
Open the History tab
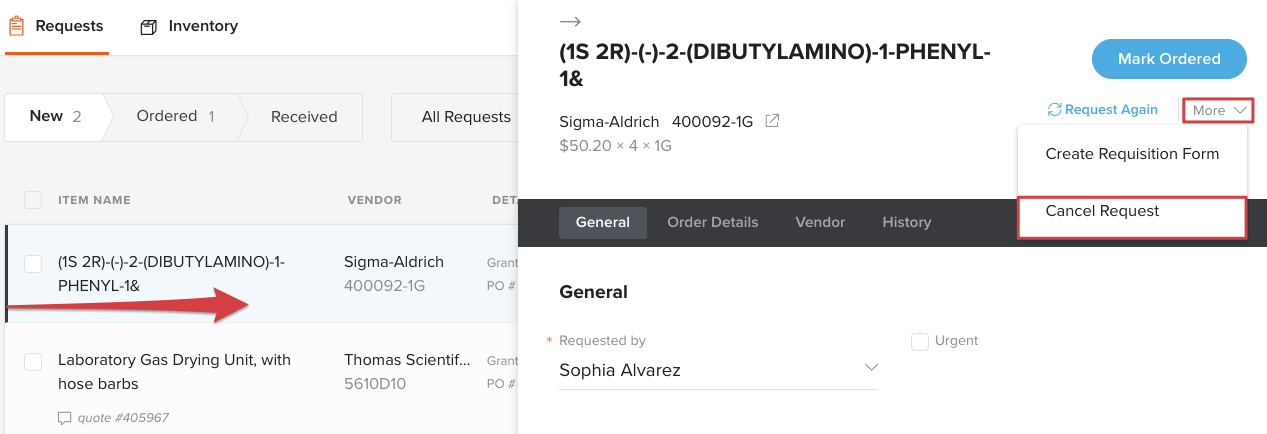(x=907, y=222)
